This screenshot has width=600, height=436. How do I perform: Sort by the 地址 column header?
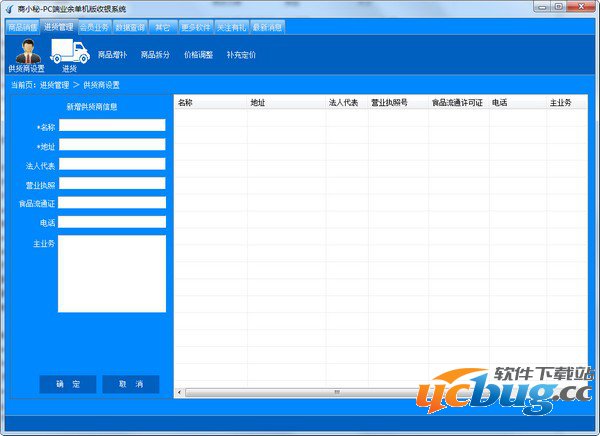click(286, 103)
